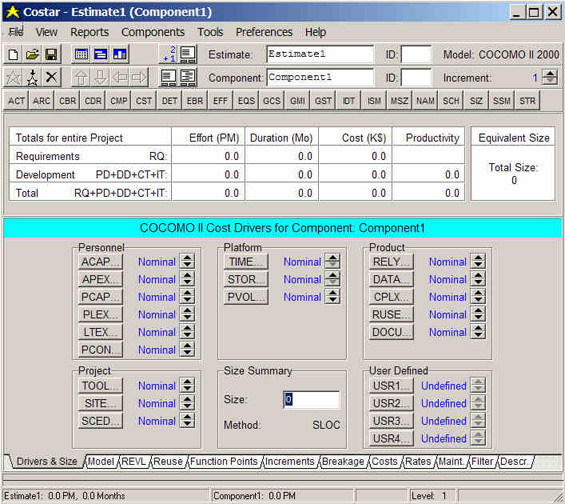
Task: Open the CST report button
Action: point(144,101)
